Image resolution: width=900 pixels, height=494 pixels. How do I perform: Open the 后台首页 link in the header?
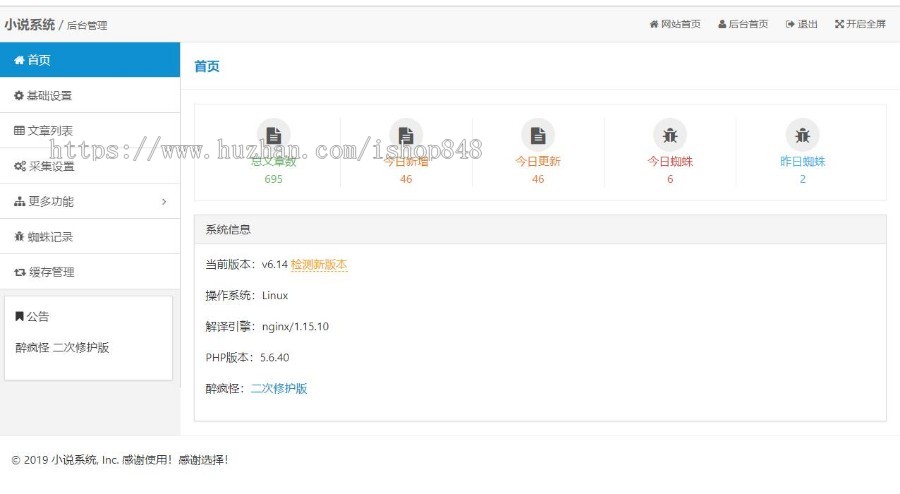pyautogui.click(x=743, y=24)
